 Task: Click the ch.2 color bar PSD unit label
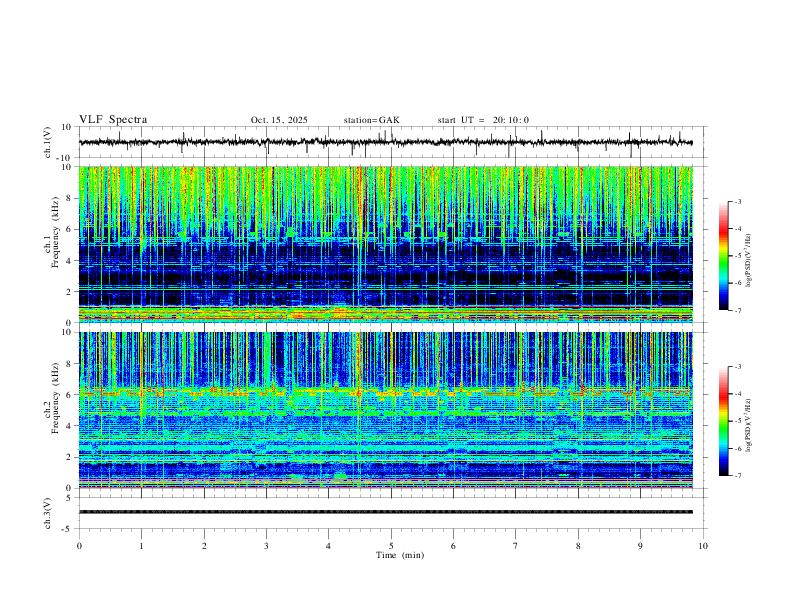pos(749,426)
